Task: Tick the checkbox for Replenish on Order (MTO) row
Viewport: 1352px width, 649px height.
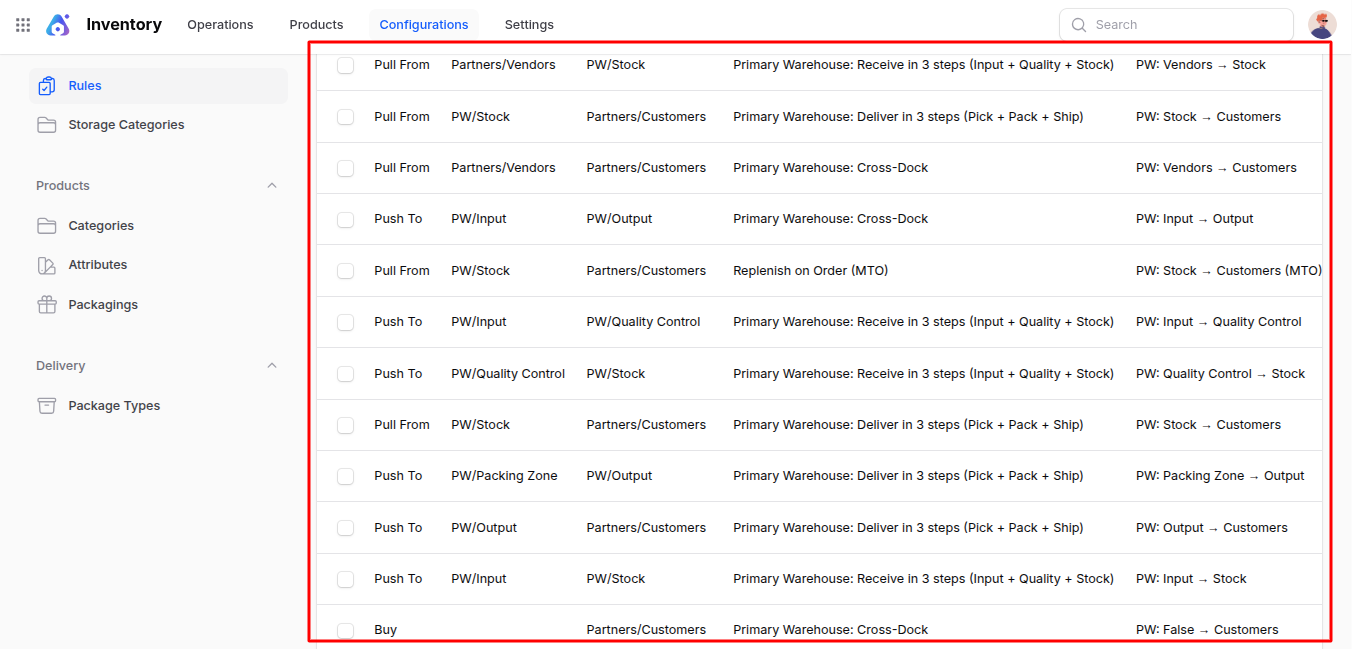Action: click(345, 271)
